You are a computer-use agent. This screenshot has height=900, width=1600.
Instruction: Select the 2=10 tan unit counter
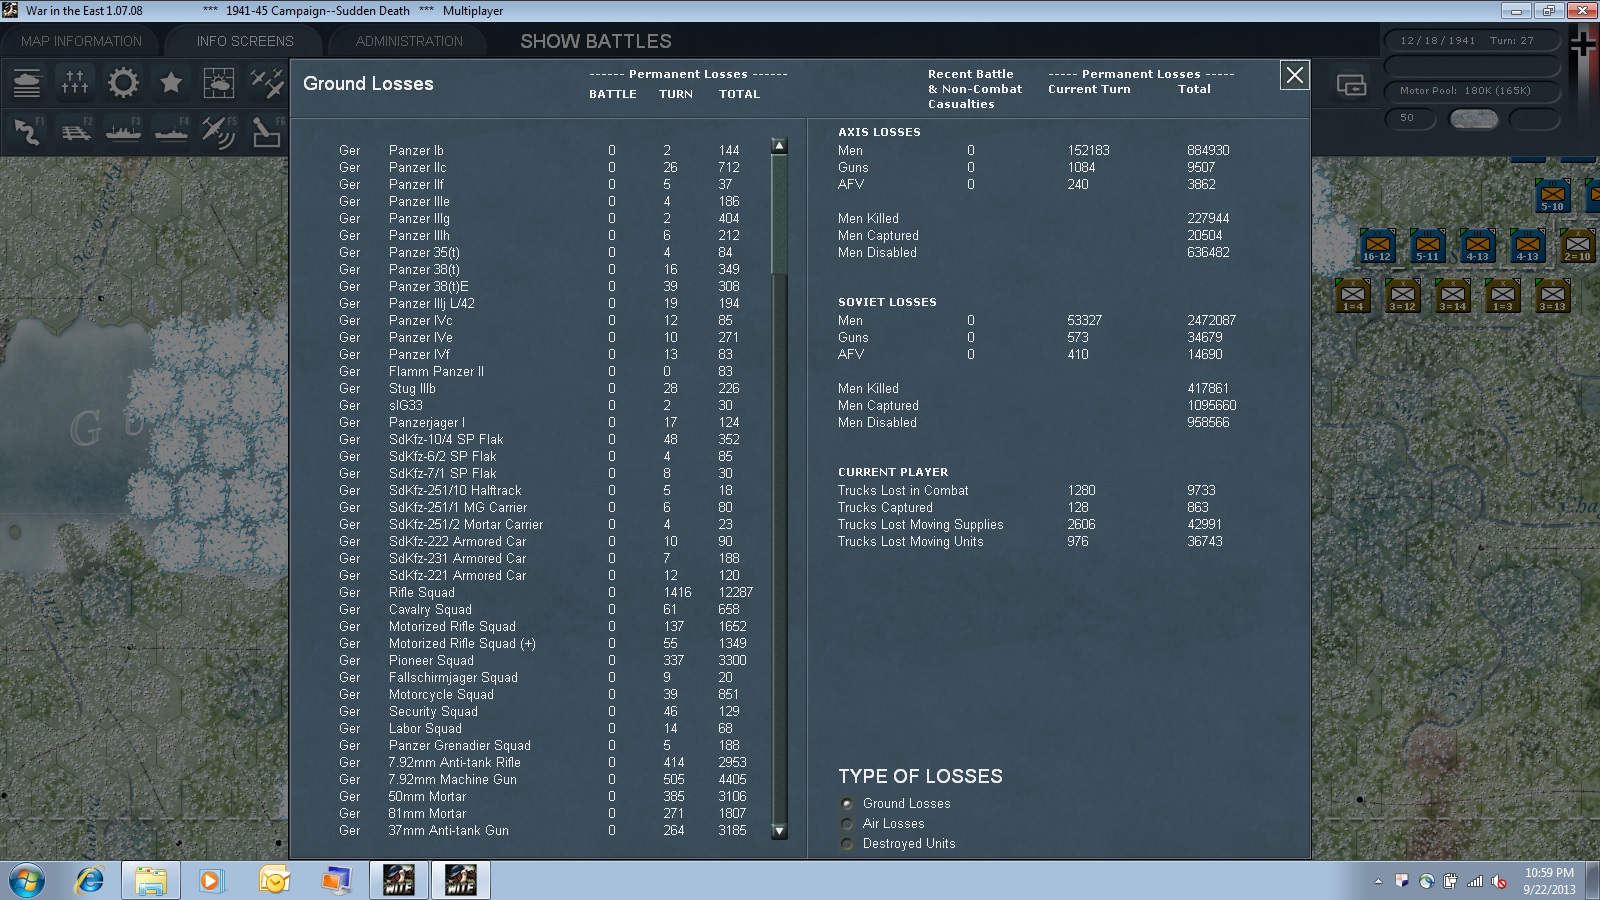tap(1577, 246)
